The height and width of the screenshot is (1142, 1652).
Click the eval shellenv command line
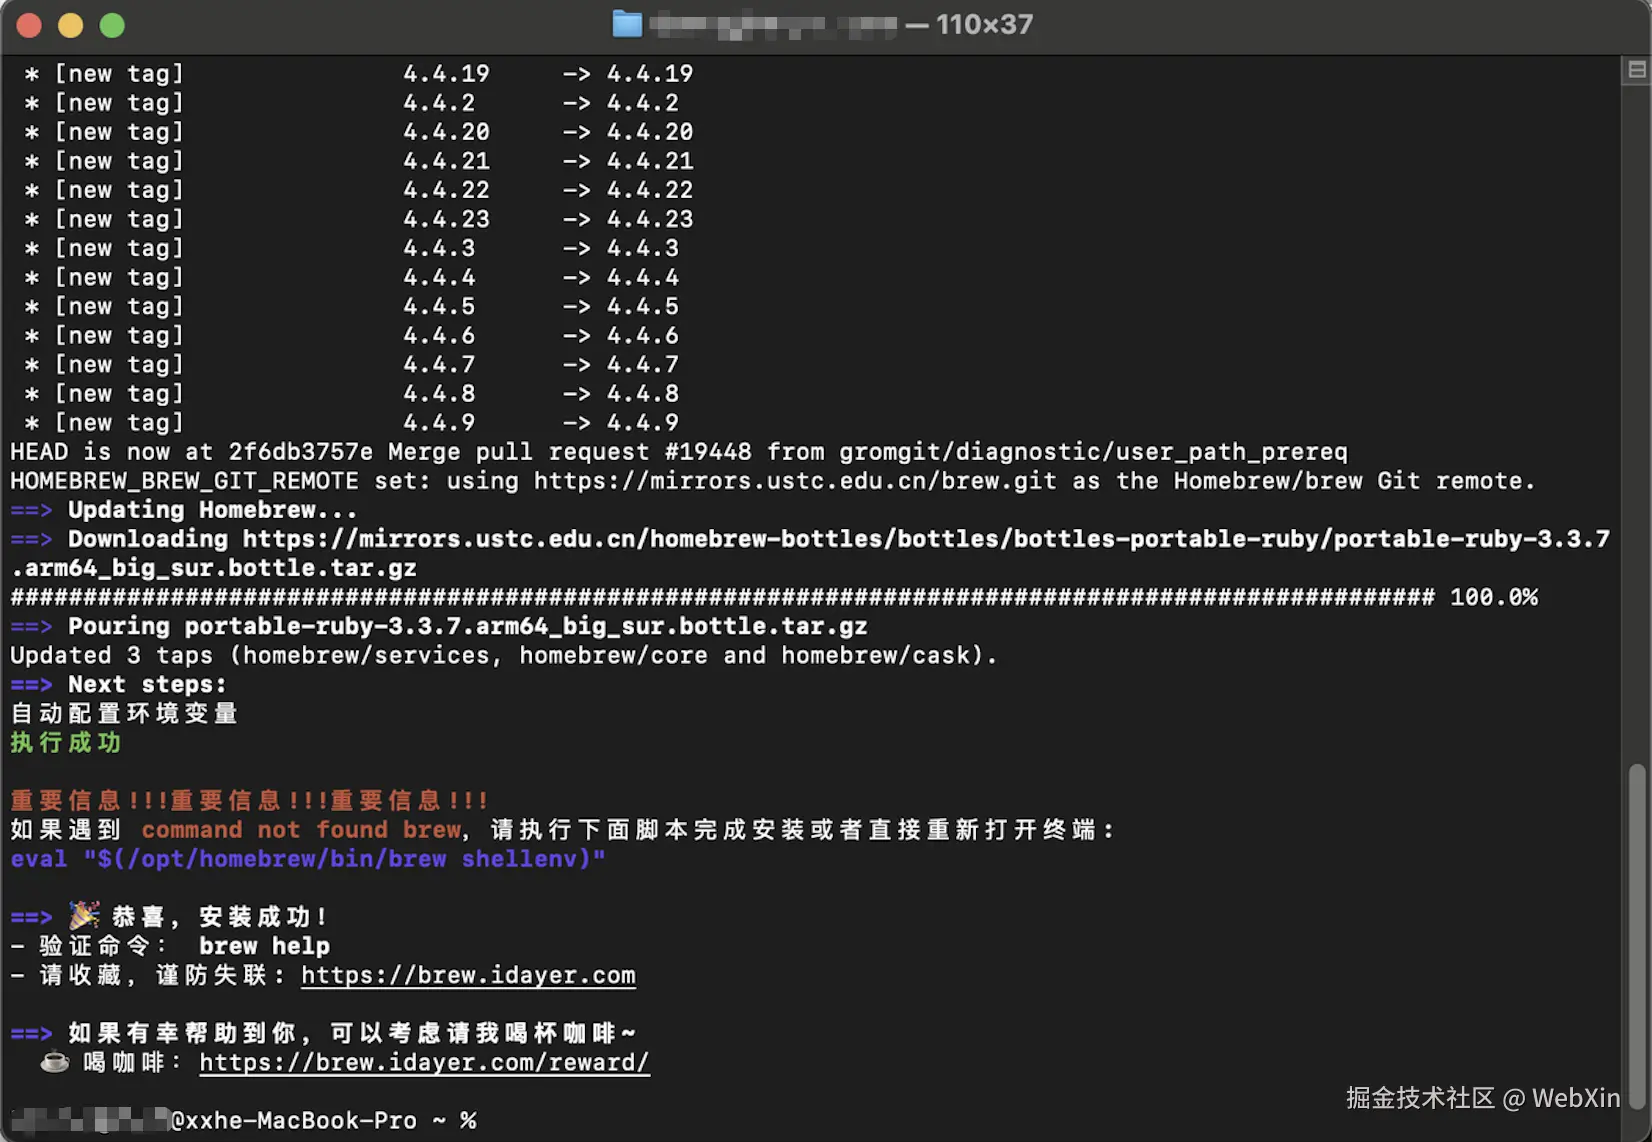308,859
